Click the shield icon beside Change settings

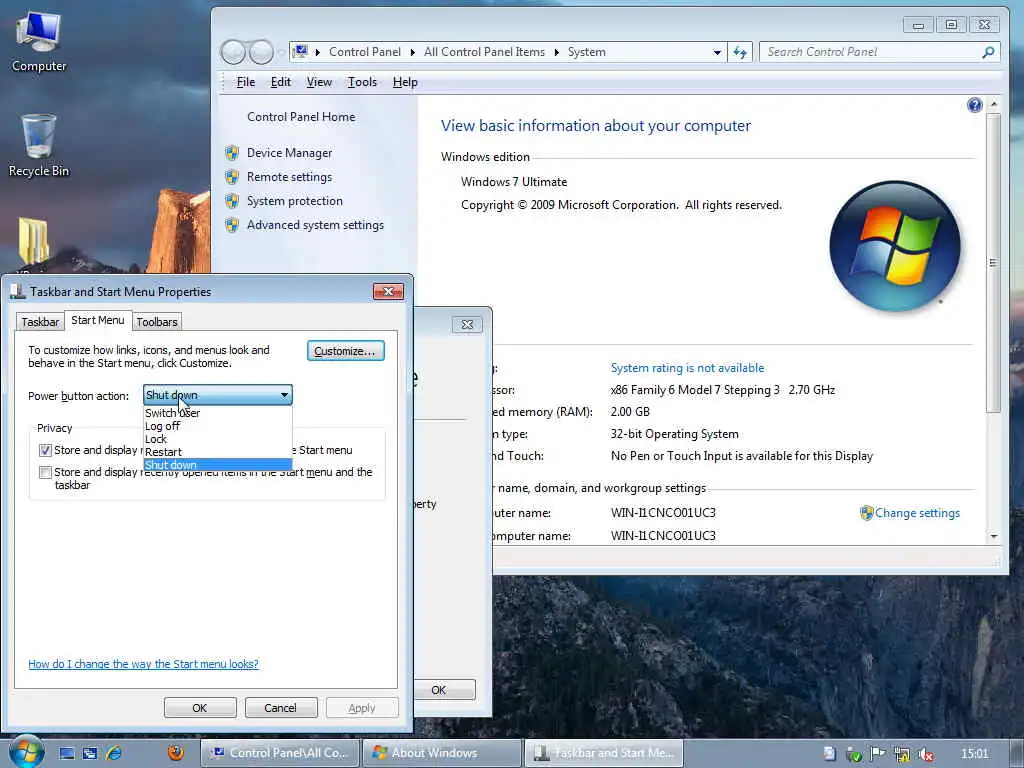coord(866,513)
